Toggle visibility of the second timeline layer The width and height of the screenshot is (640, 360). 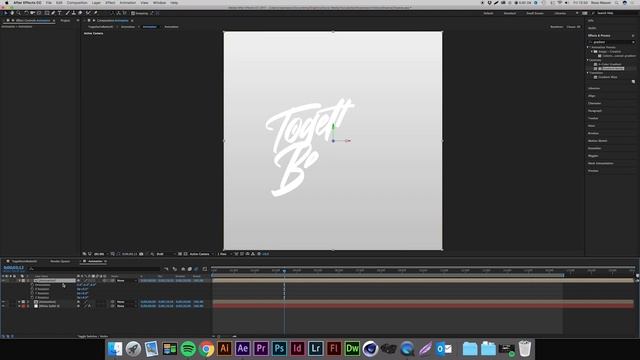point(3,302)
